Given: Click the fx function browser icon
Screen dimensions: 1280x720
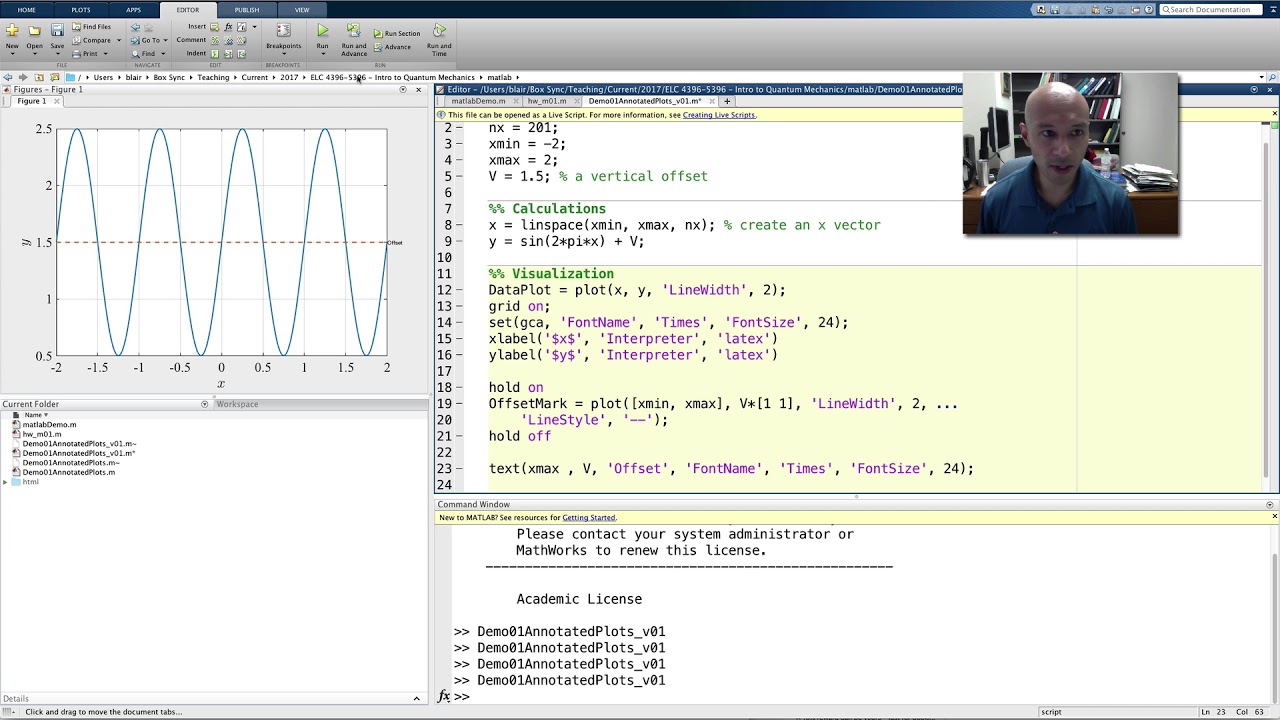Looking at the screenshot, I should coord(444,696).
